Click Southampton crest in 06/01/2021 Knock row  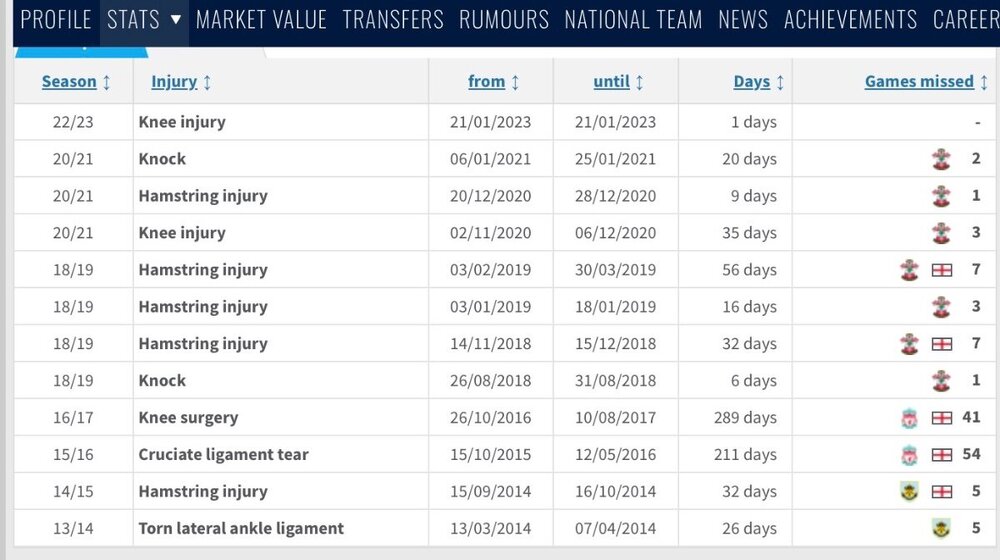(941, 159)
